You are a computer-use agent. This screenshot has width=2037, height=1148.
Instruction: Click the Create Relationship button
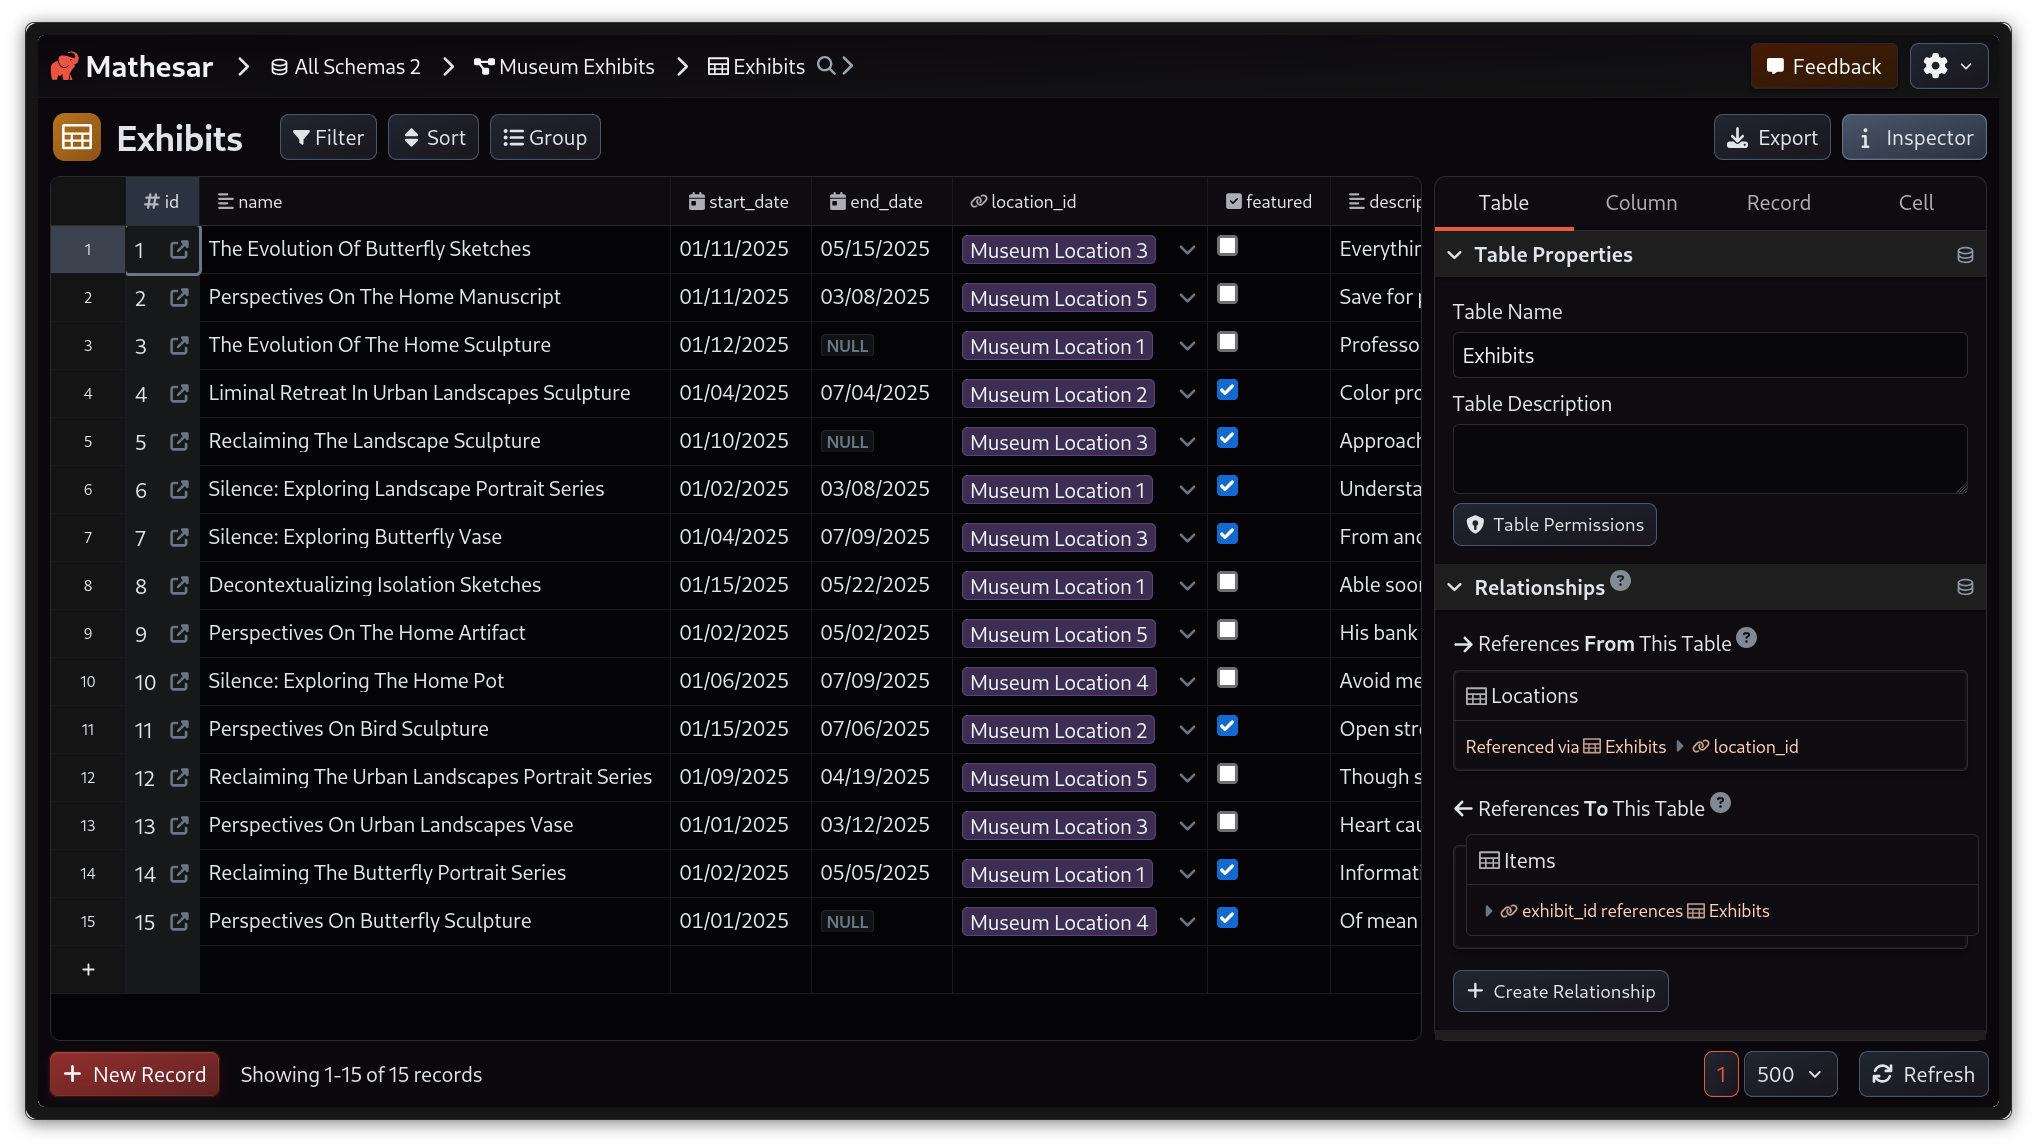(x=1561, y=991)
